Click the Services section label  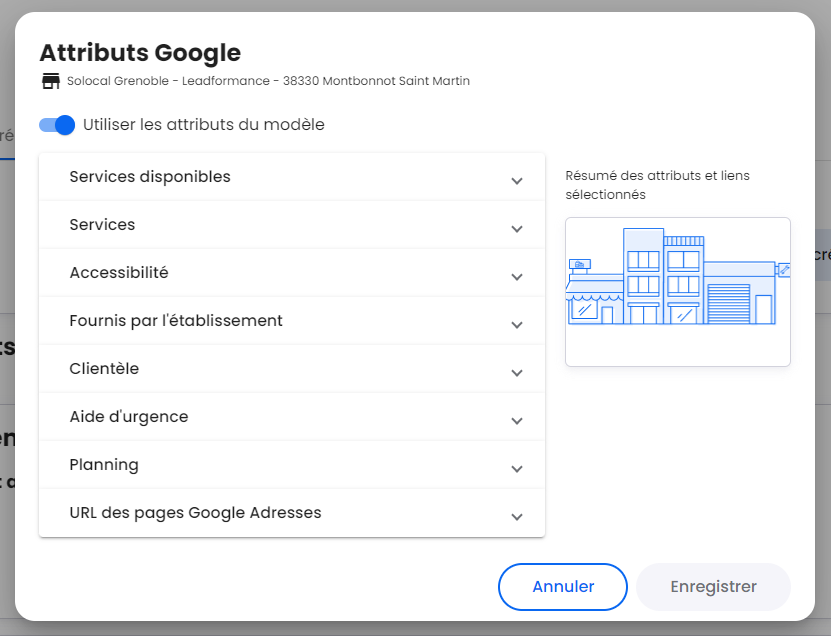pyautogui.click(x=102, y=225)
